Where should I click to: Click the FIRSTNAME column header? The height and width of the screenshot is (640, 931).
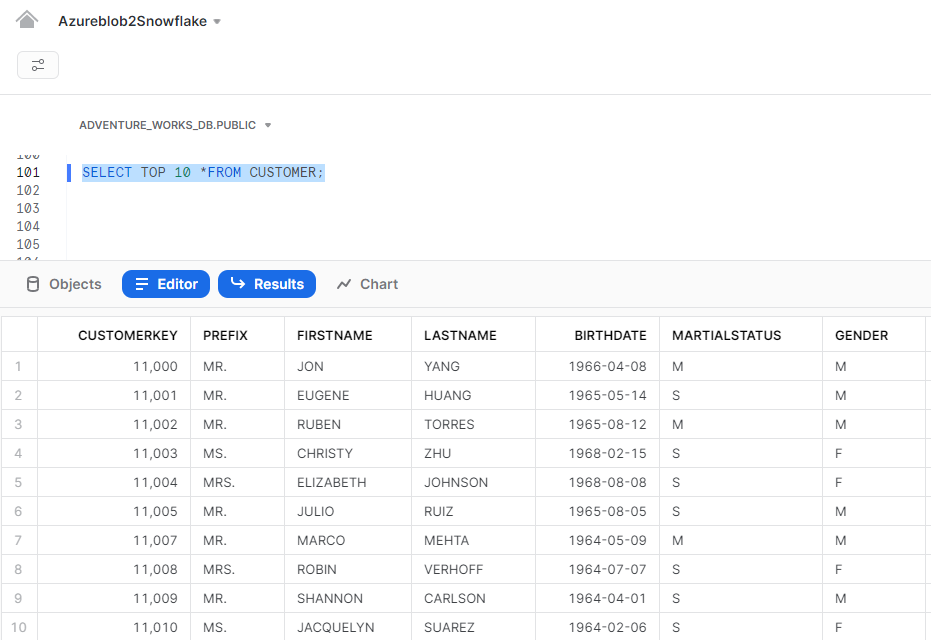pyautogui.click(x=348, y=335)
